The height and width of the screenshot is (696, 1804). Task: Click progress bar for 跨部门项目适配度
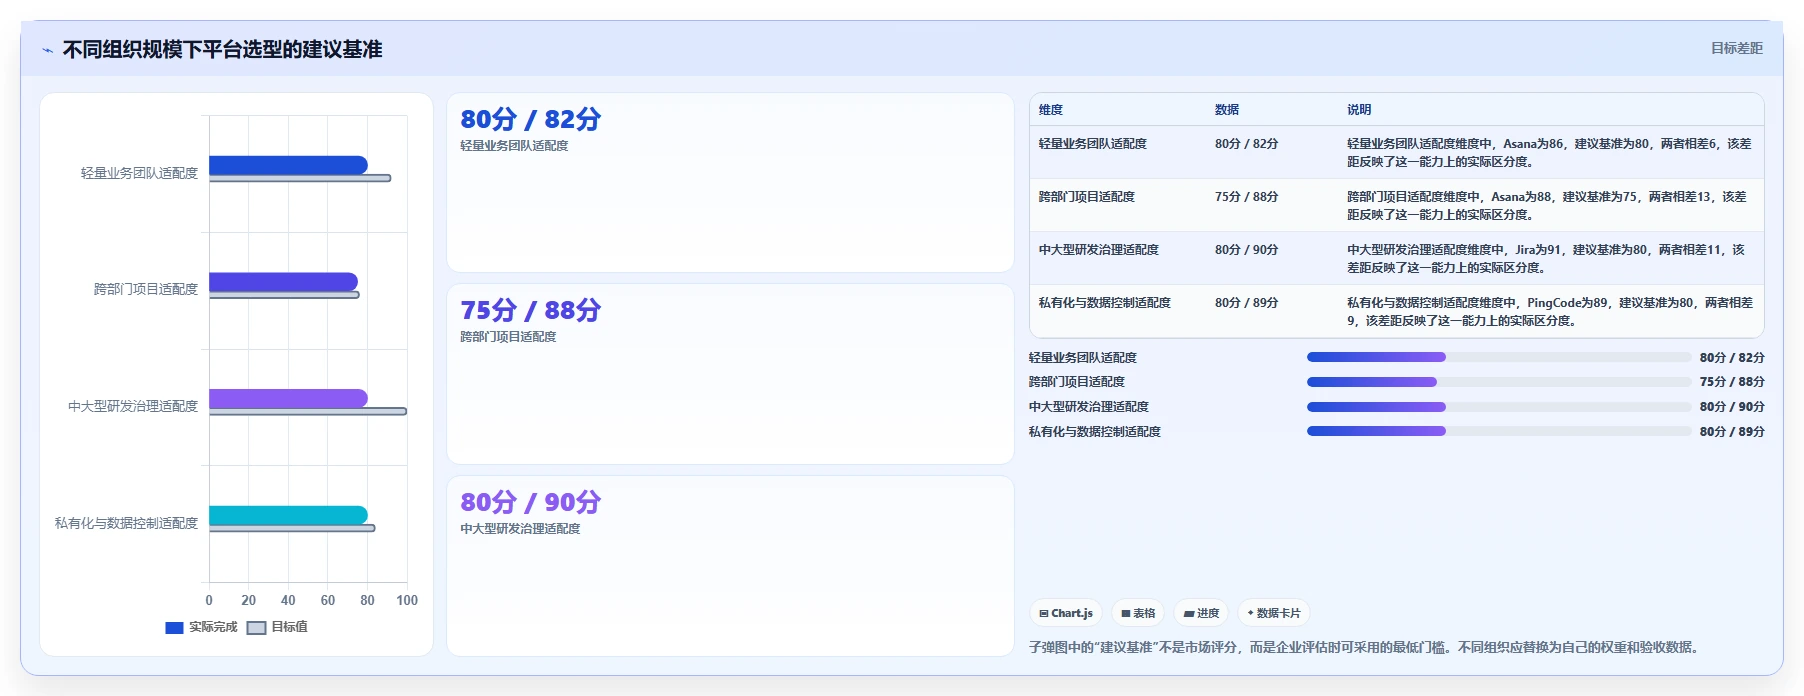click(1499, 382)
